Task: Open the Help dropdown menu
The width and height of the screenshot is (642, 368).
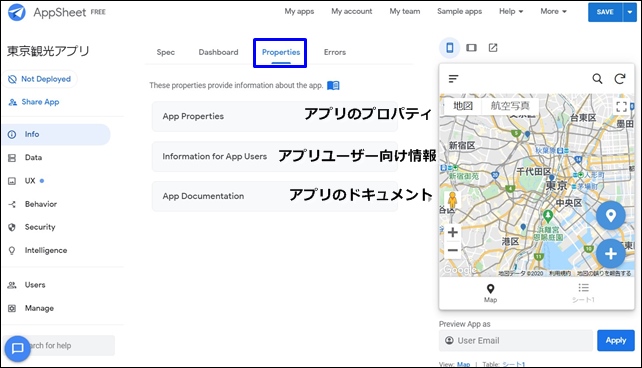Action: click(x=511, y=11)
